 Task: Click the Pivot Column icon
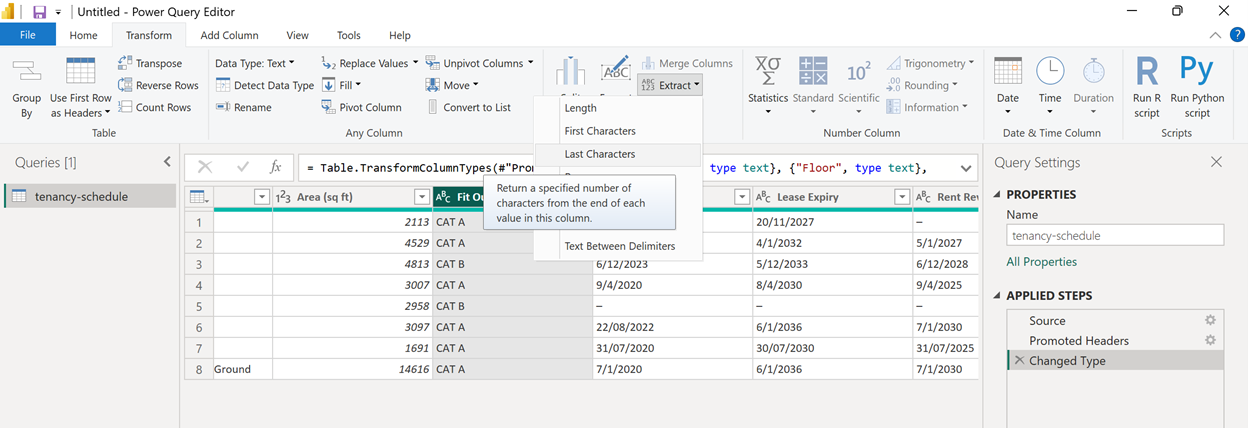(329, 107)
